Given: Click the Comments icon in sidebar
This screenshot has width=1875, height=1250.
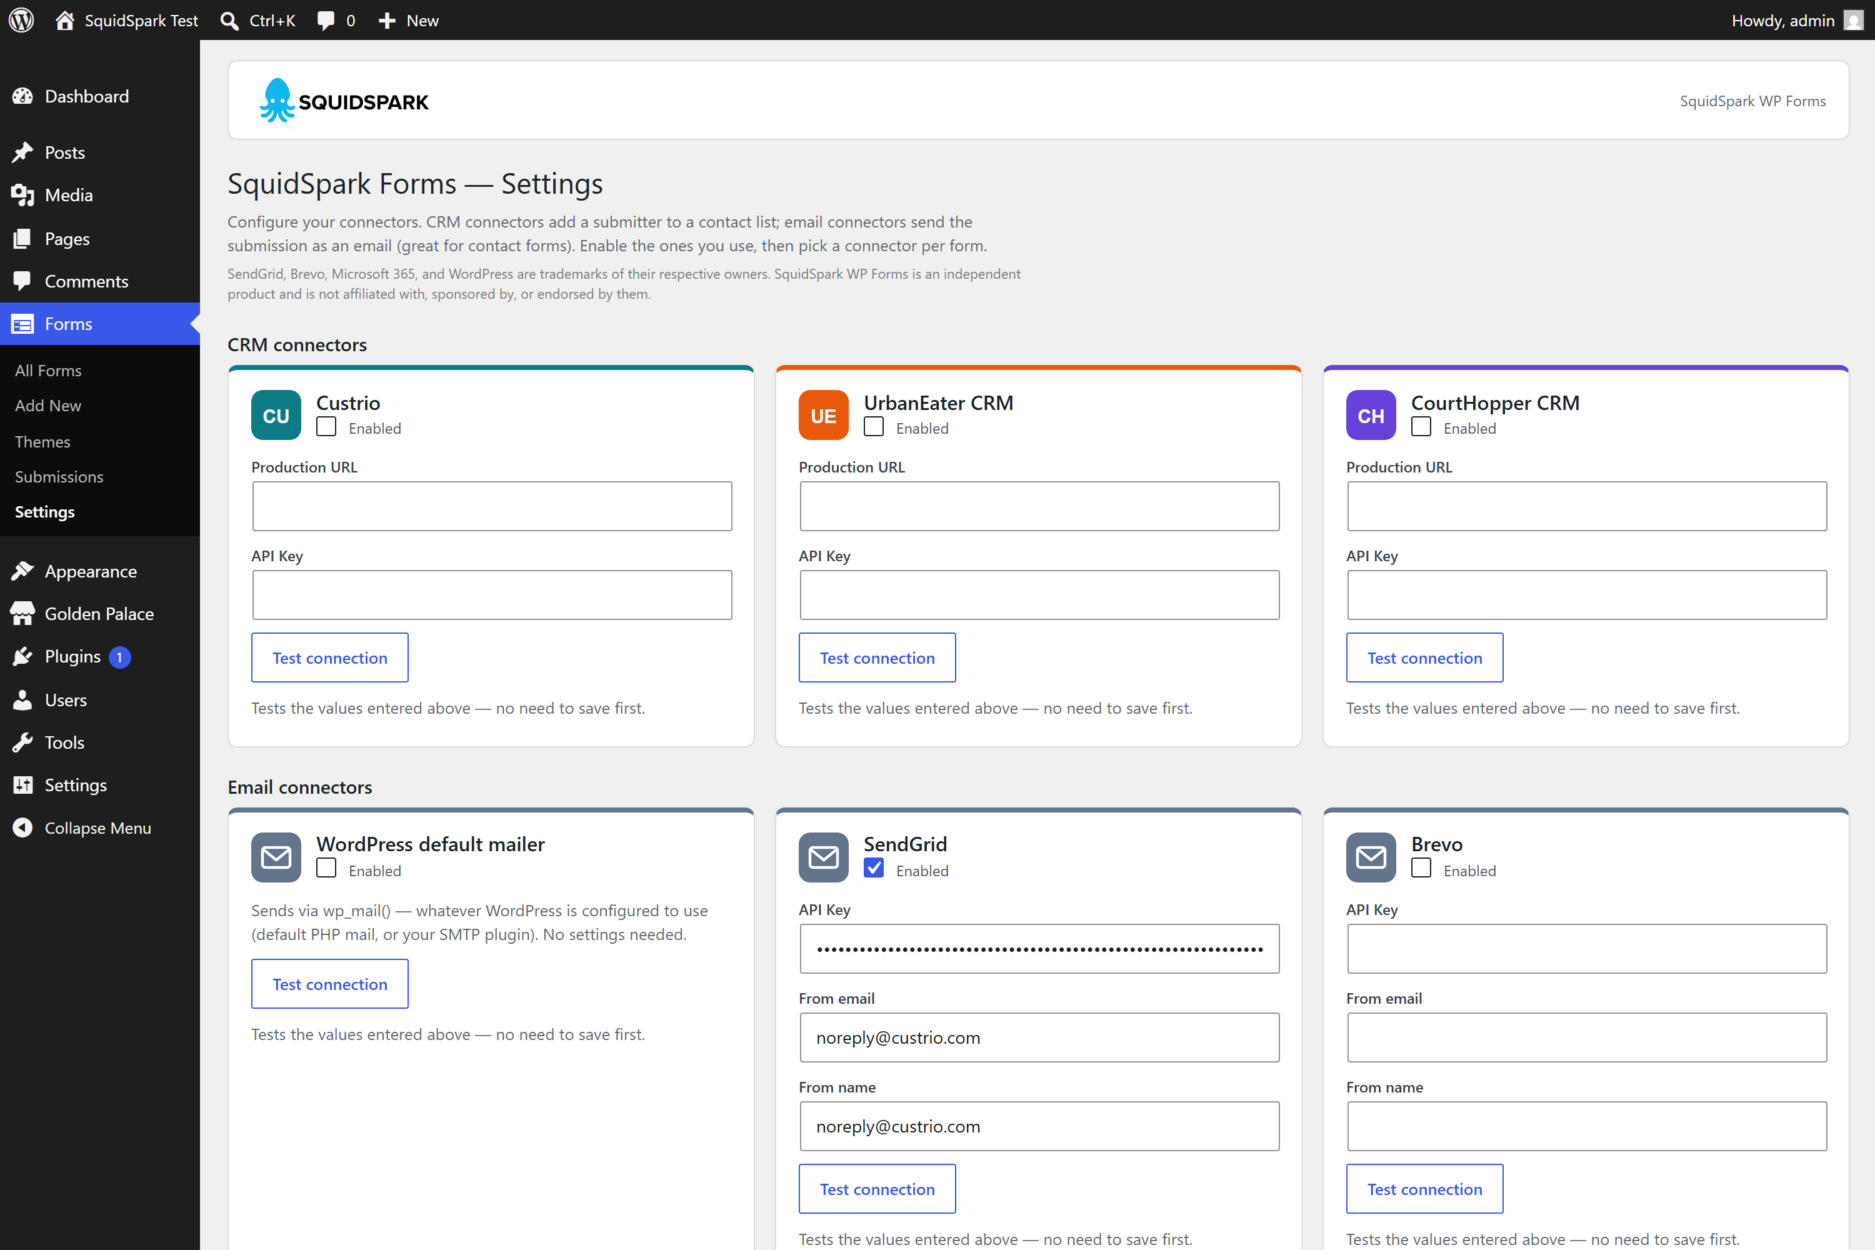Looking at the screenshot, I should point(22,281).
